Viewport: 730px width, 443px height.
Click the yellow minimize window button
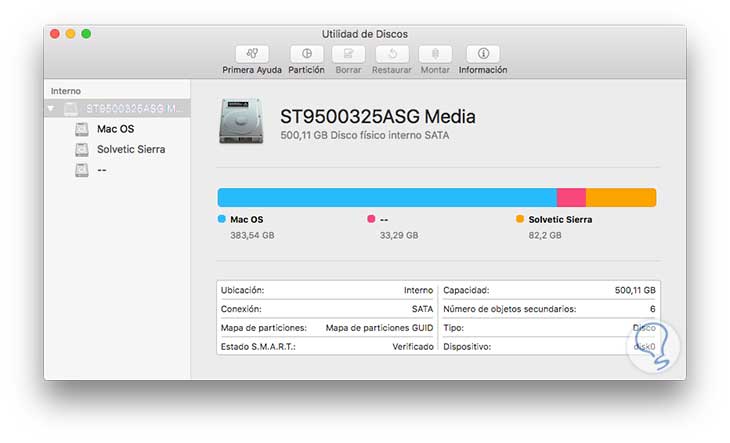coord(70,34)
